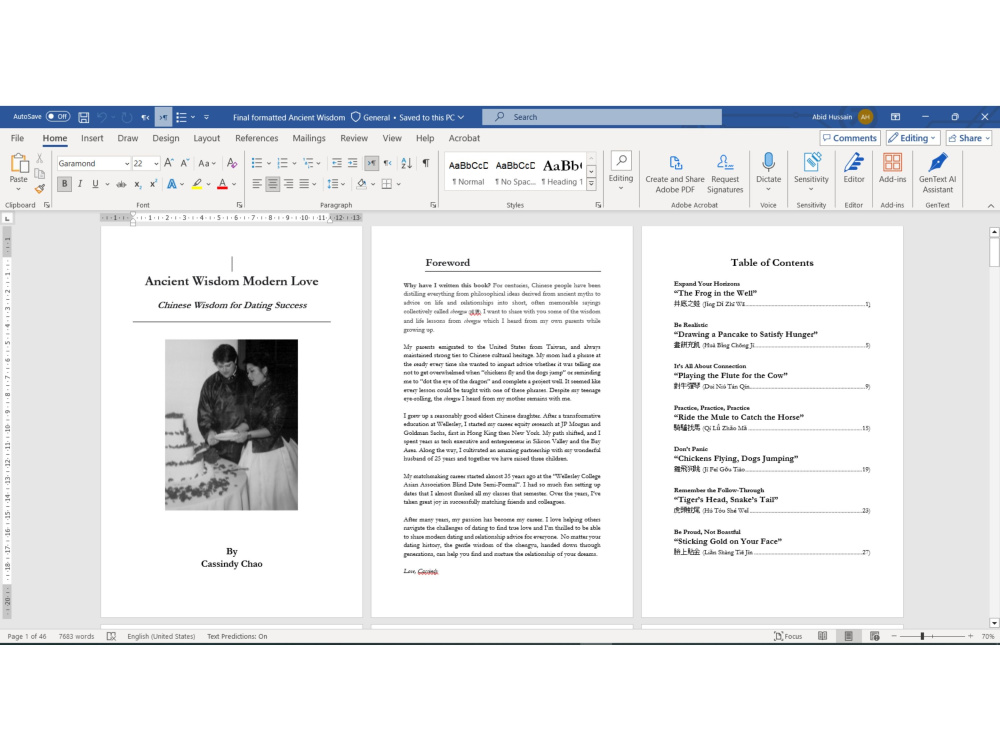Viewport: 1000px width, 750px height.
Task: Click Request Signatures icon
Action: [x=725, y=173]
